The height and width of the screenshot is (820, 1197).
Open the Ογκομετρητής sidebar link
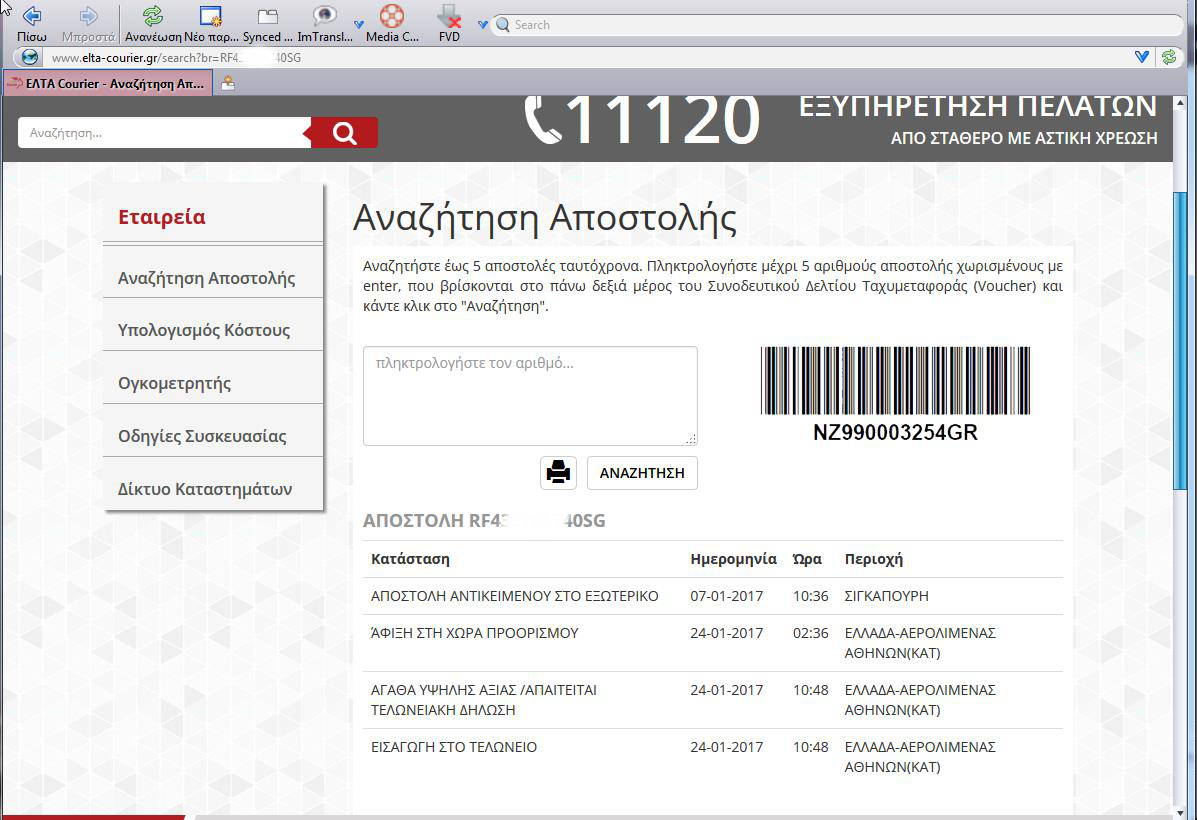[175, 383]
